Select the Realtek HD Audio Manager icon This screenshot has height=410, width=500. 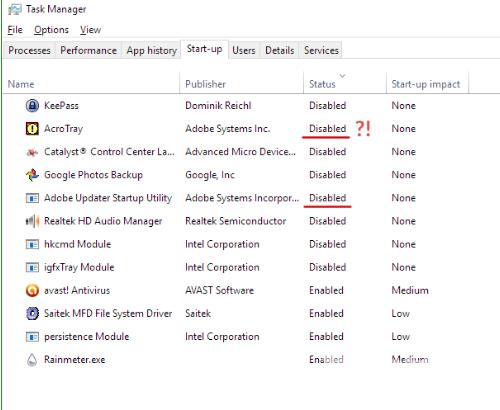32,221
